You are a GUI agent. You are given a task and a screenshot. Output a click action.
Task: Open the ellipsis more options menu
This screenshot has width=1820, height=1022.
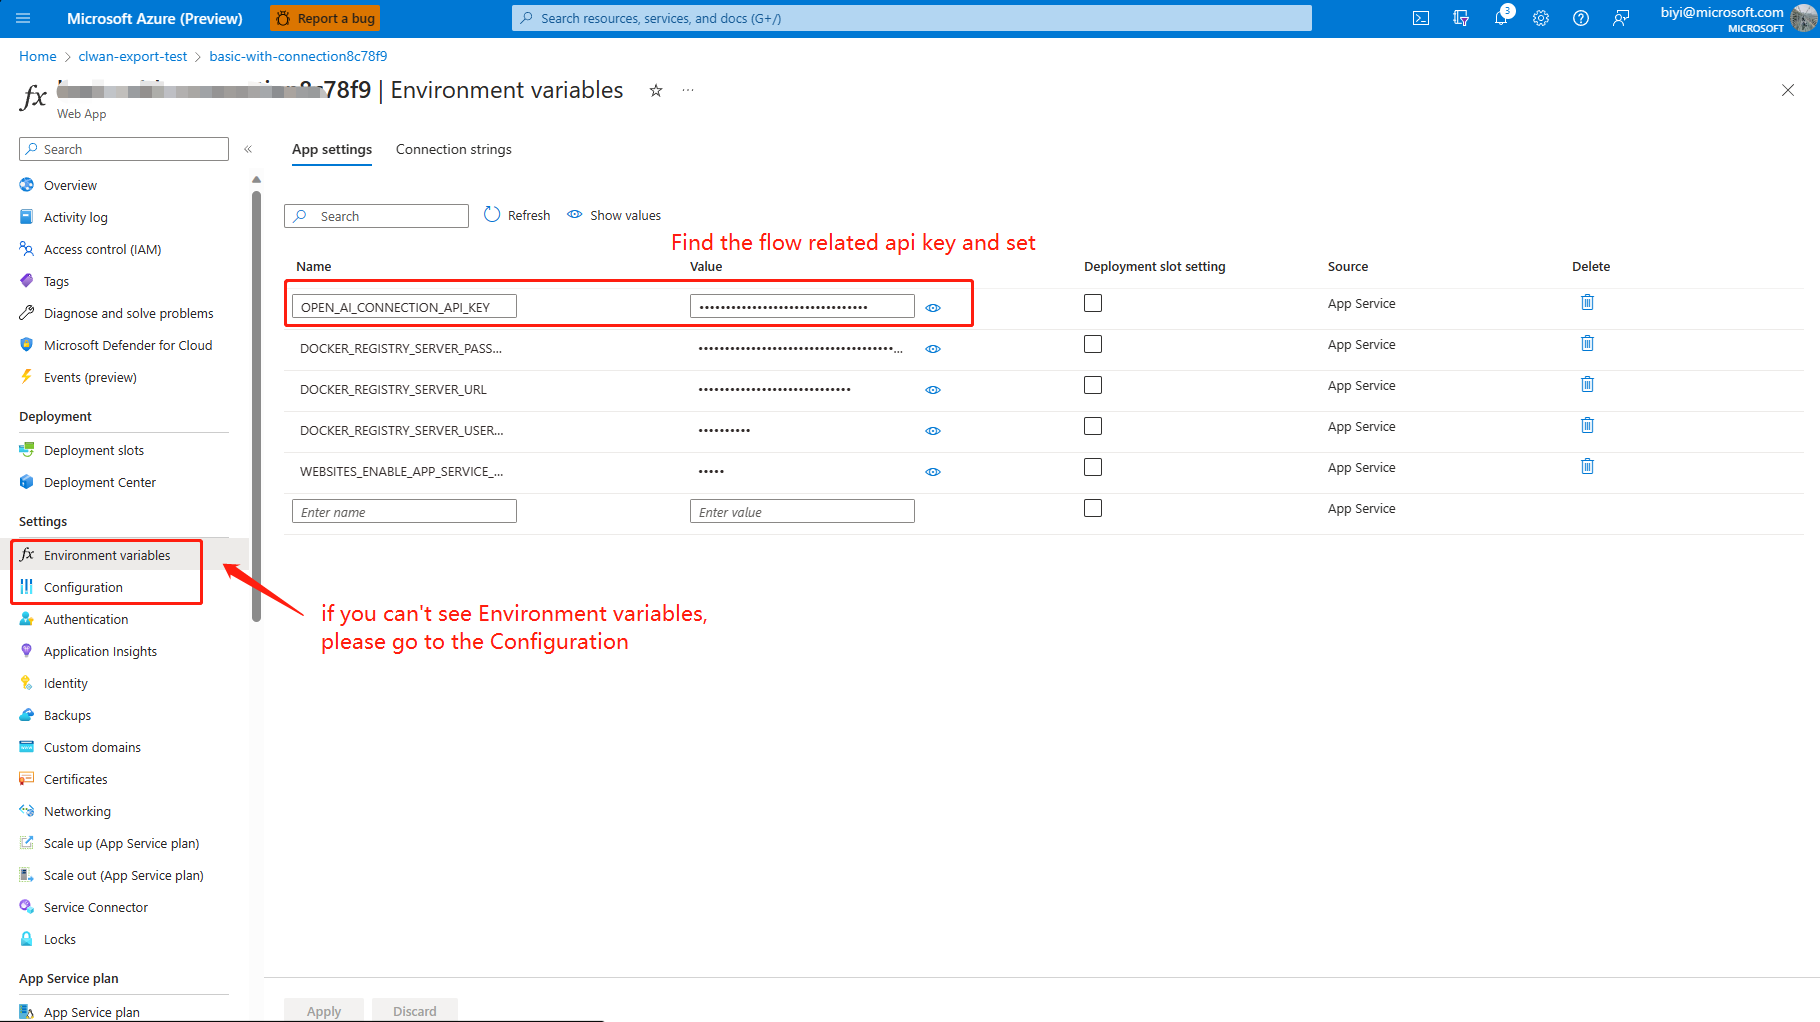[688, 90]
